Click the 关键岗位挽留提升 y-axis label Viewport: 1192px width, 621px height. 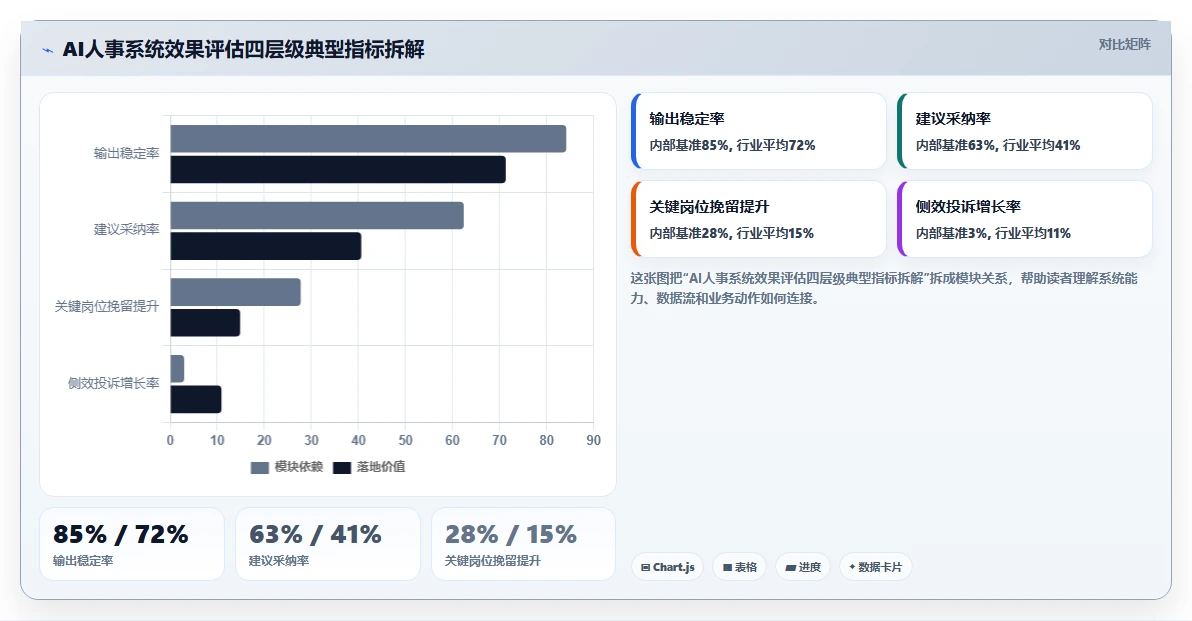(x=106, y=306)
